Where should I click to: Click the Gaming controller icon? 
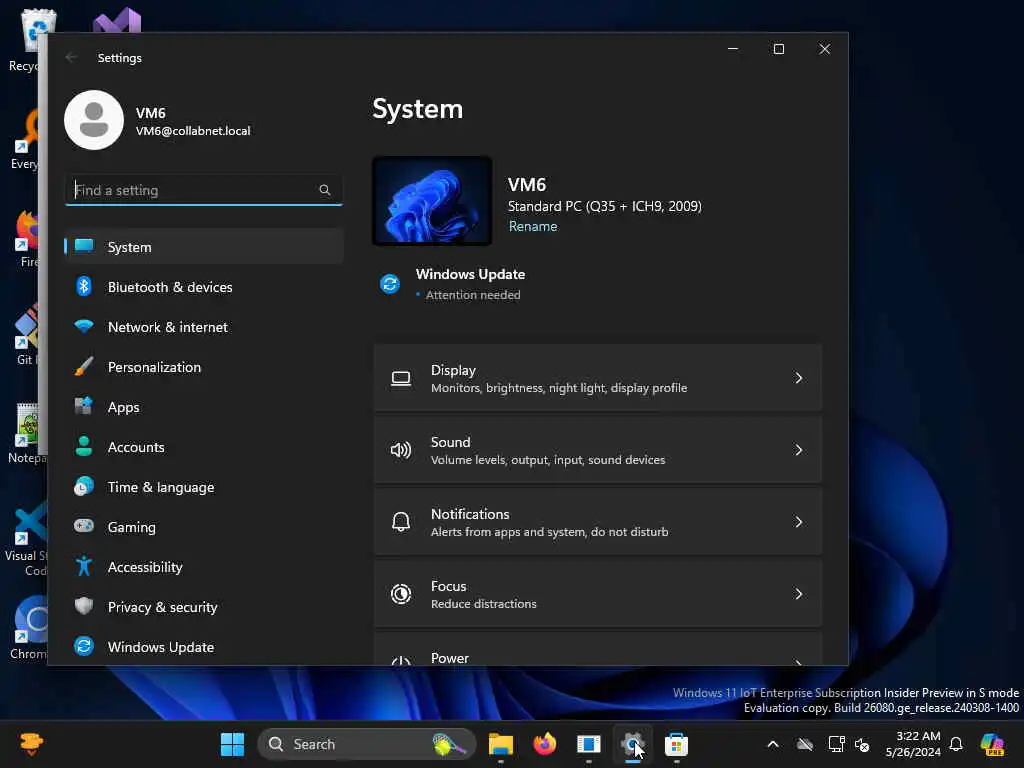[84, 526]
